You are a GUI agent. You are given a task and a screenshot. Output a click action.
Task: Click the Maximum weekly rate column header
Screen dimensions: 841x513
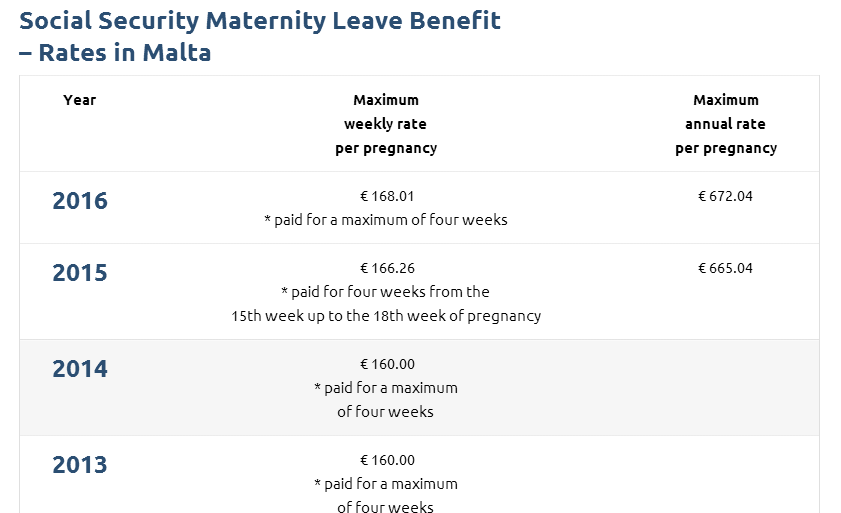[386, 124]
